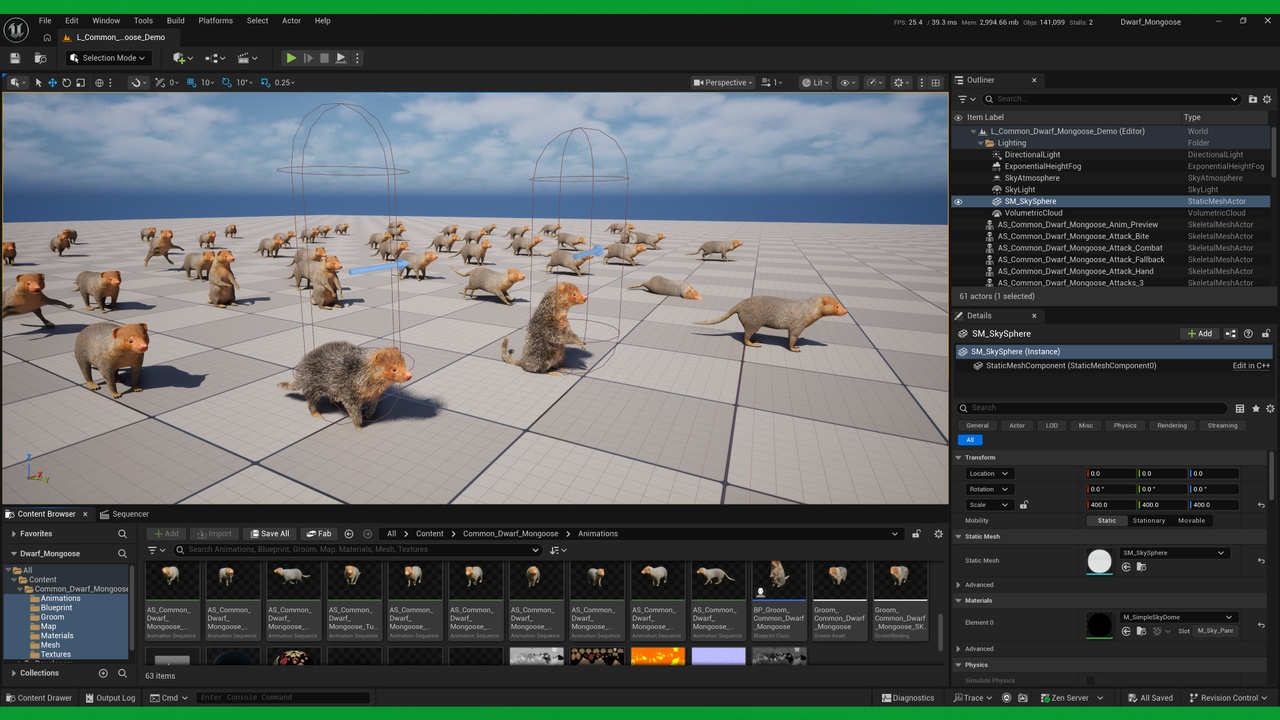This screenshot has width=1280, height=720.
Task: Open the quick add actor toolbar button
Action: point(181,58)
